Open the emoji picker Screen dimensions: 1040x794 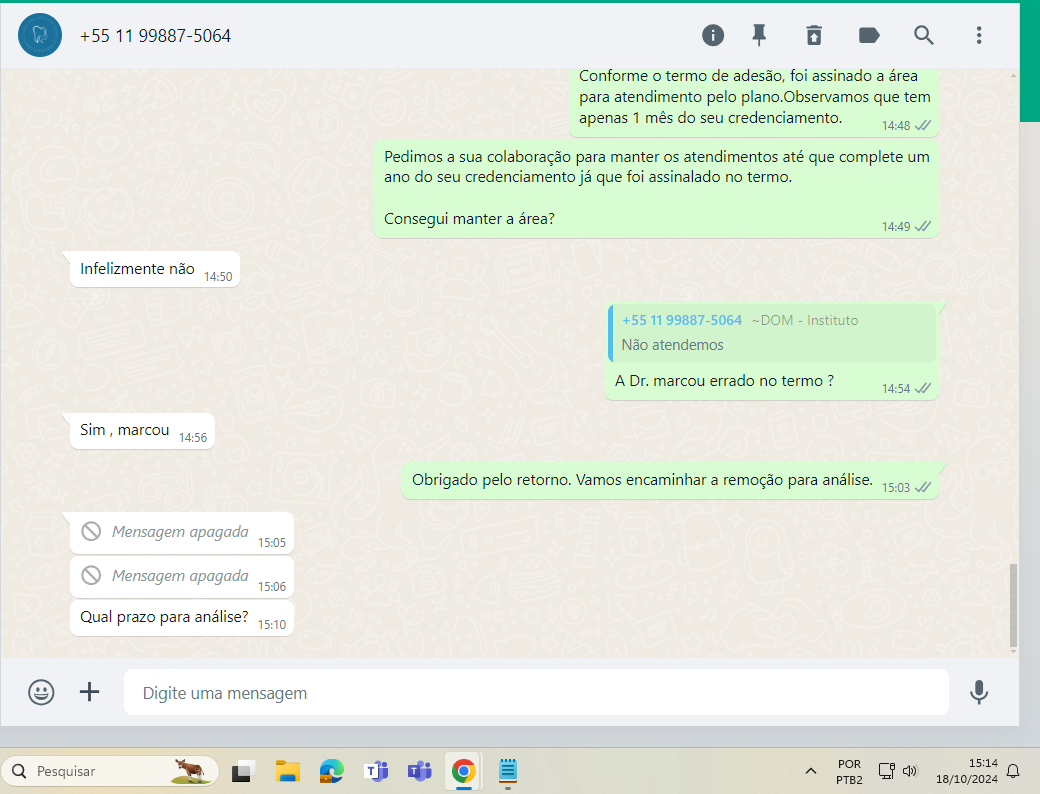point(41,692)
